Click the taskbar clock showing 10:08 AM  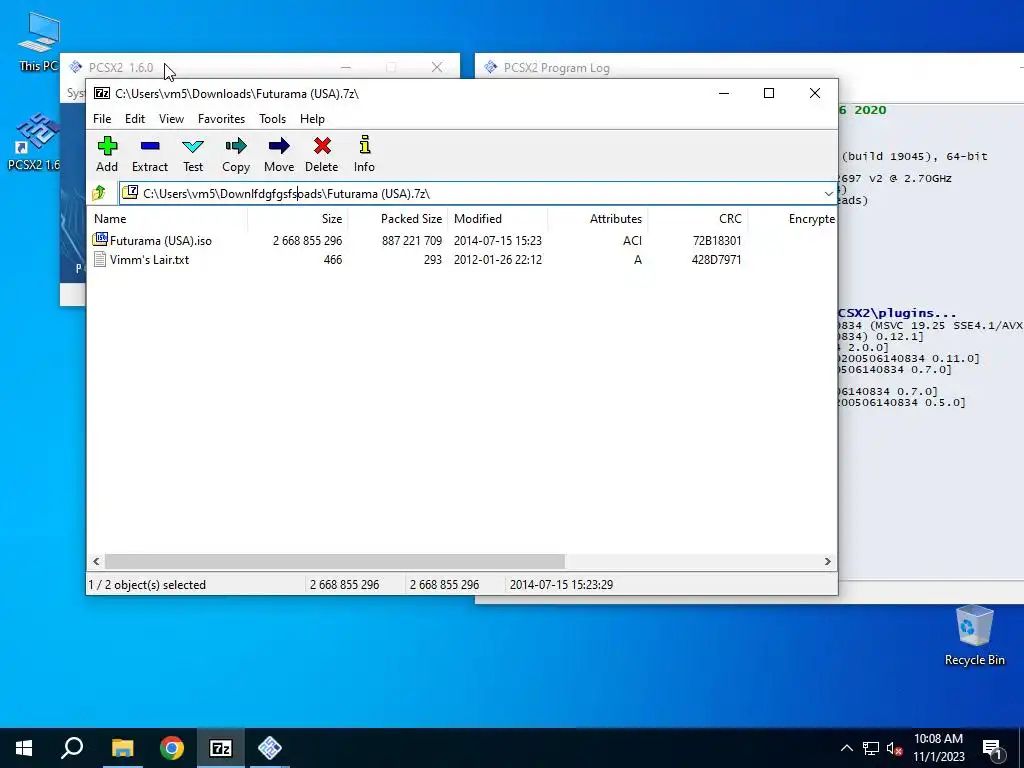(x=938, y=748)
